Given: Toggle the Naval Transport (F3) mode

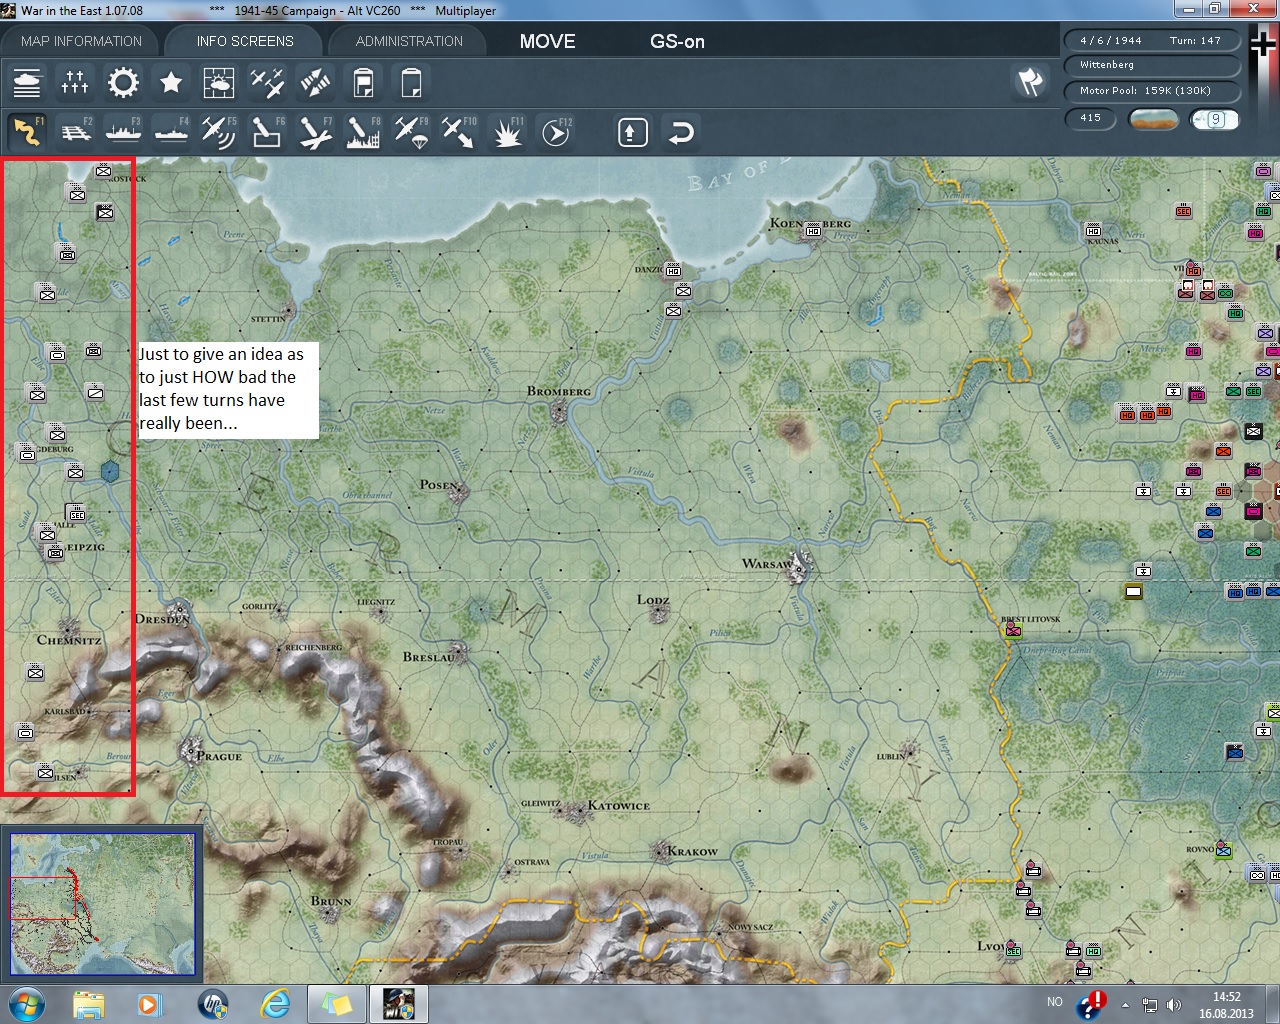Looking at the screenshot, I should click(x=123, y=132).
